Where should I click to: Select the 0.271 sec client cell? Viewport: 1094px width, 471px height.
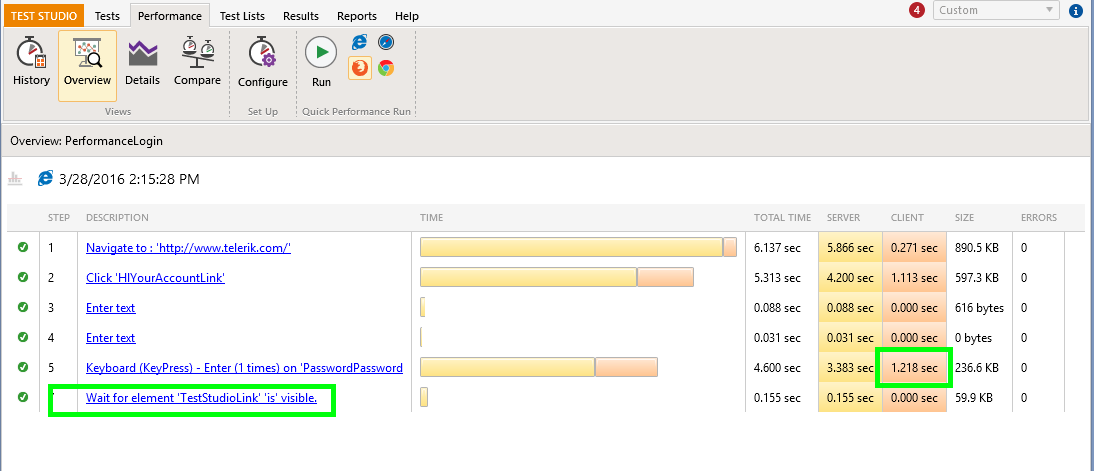914,248
